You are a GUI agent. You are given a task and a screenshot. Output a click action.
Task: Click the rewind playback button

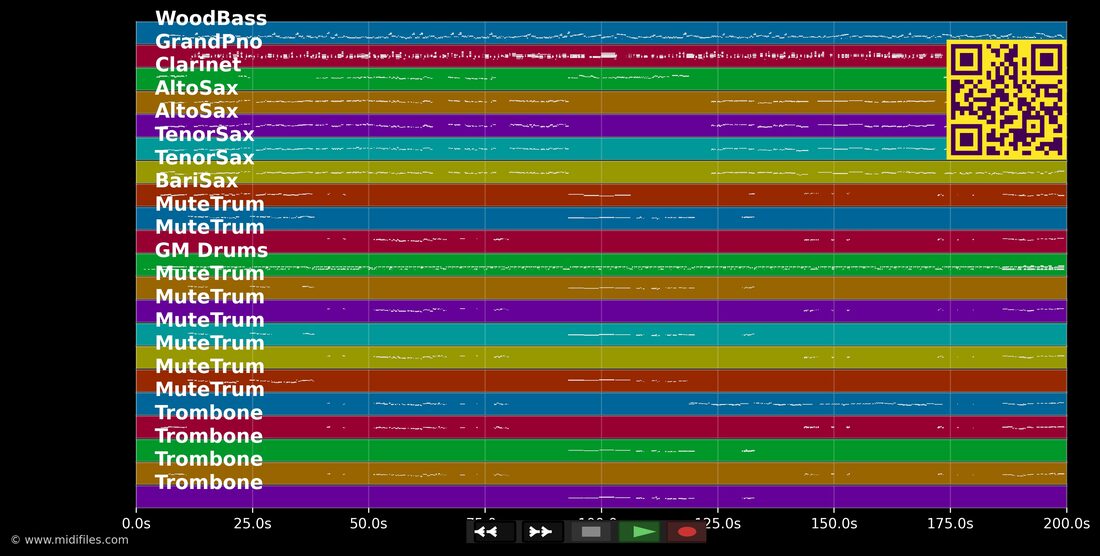pyautogui.click(x=495, y=531)
